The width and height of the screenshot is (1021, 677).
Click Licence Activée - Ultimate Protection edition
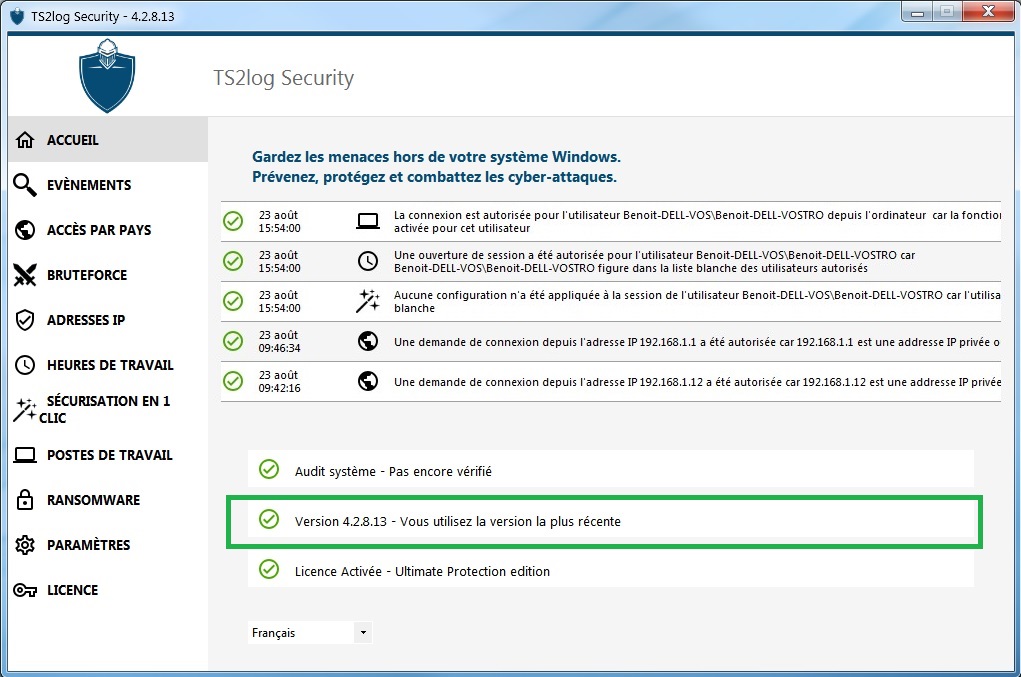[422, 572]
